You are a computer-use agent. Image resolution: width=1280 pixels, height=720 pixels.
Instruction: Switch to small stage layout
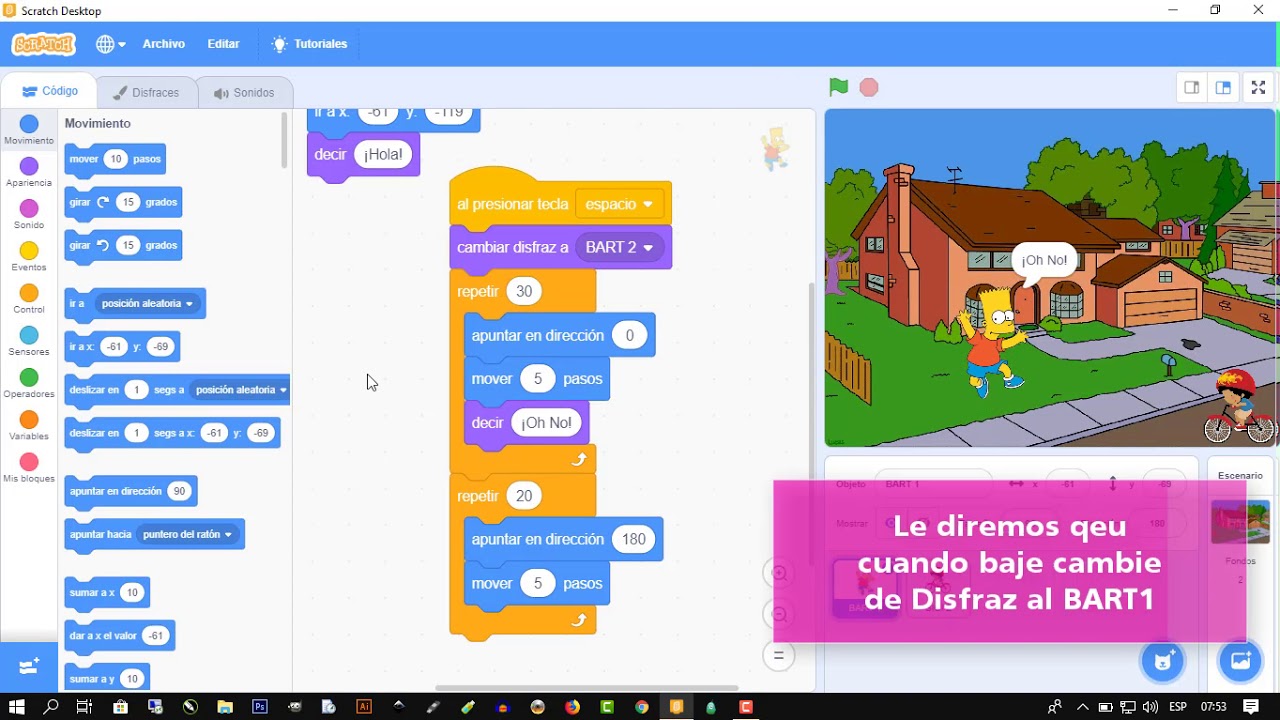pyautogui.click(x=1191, y=88)
